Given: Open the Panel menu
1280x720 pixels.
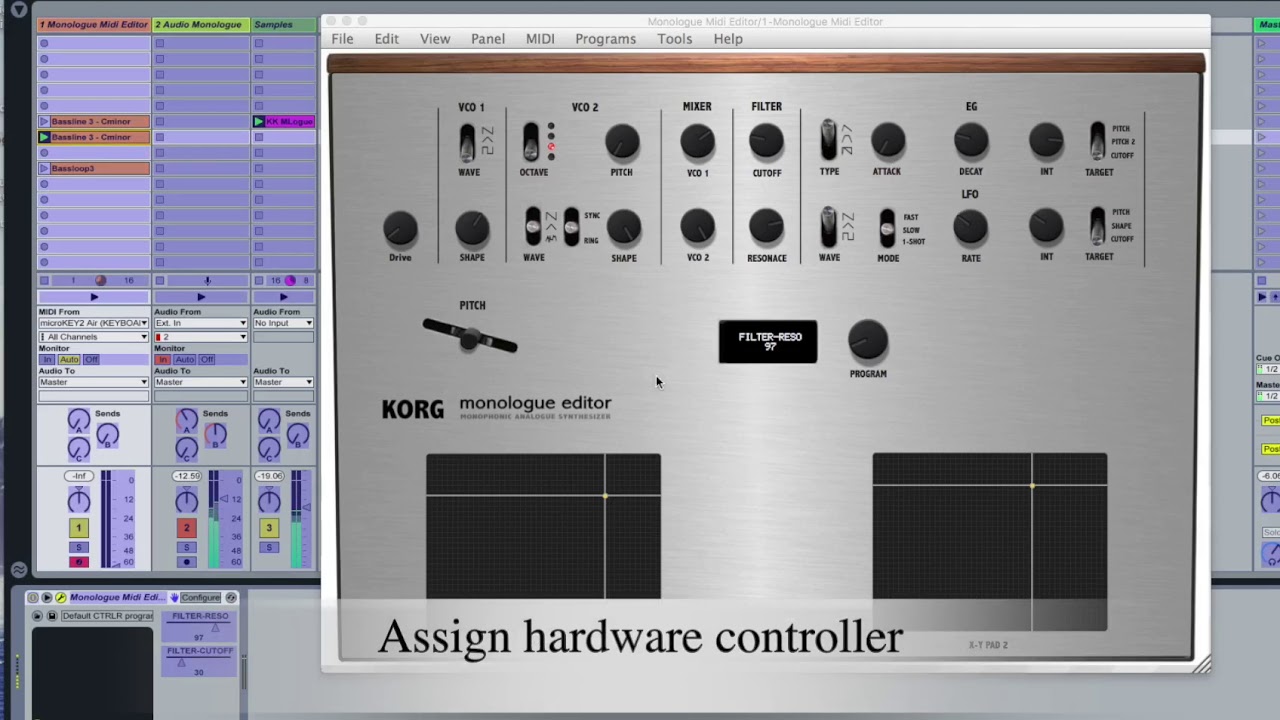Looking at the screenshot, I should pos(488,39).
